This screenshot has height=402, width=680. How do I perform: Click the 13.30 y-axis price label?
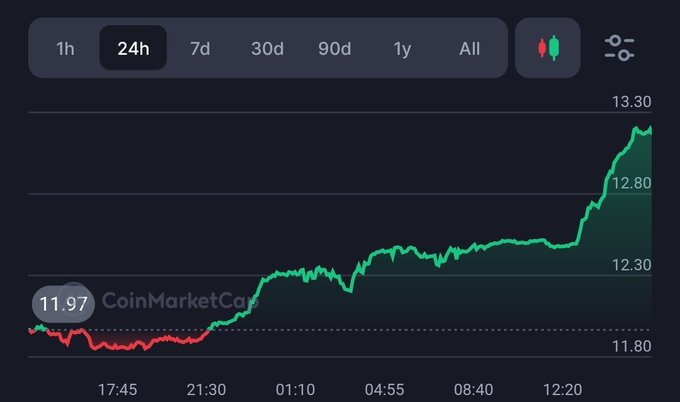point(631,102)
